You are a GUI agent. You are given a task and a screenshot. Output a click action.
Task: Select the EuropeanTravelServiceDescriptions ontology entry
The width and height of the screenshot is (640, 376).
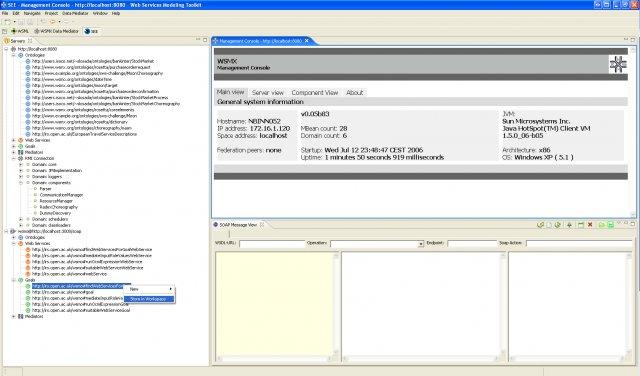[84, 134]
